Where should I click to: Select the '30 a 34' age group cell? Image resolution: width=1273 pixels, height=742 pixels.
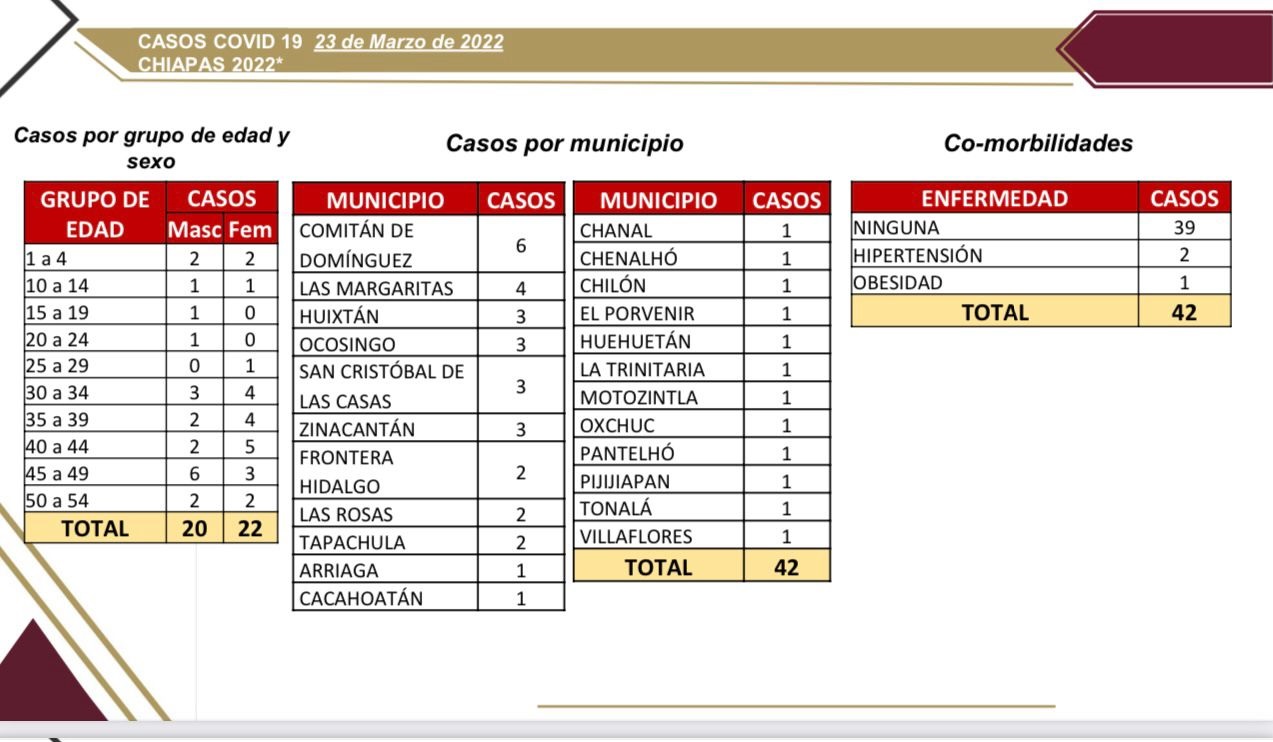(95, 393)
